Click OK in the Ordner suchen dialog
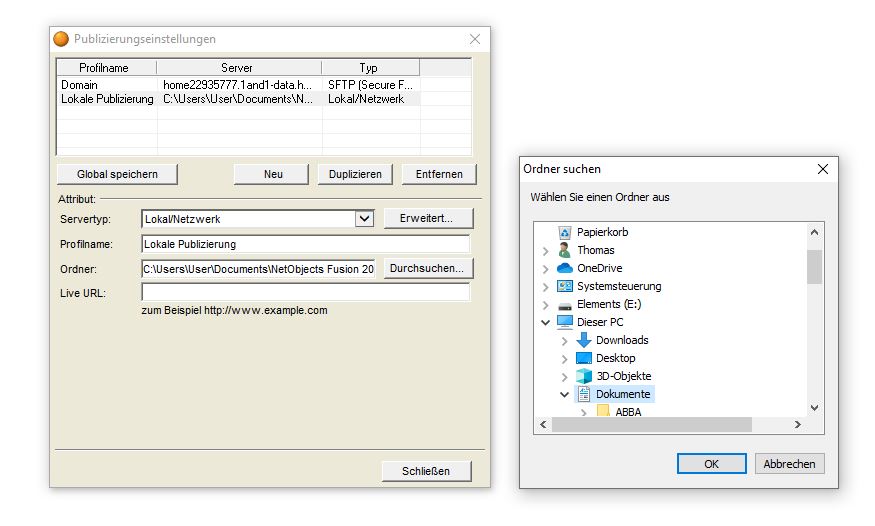Screen dimensions: 875x526 [711, 464]
